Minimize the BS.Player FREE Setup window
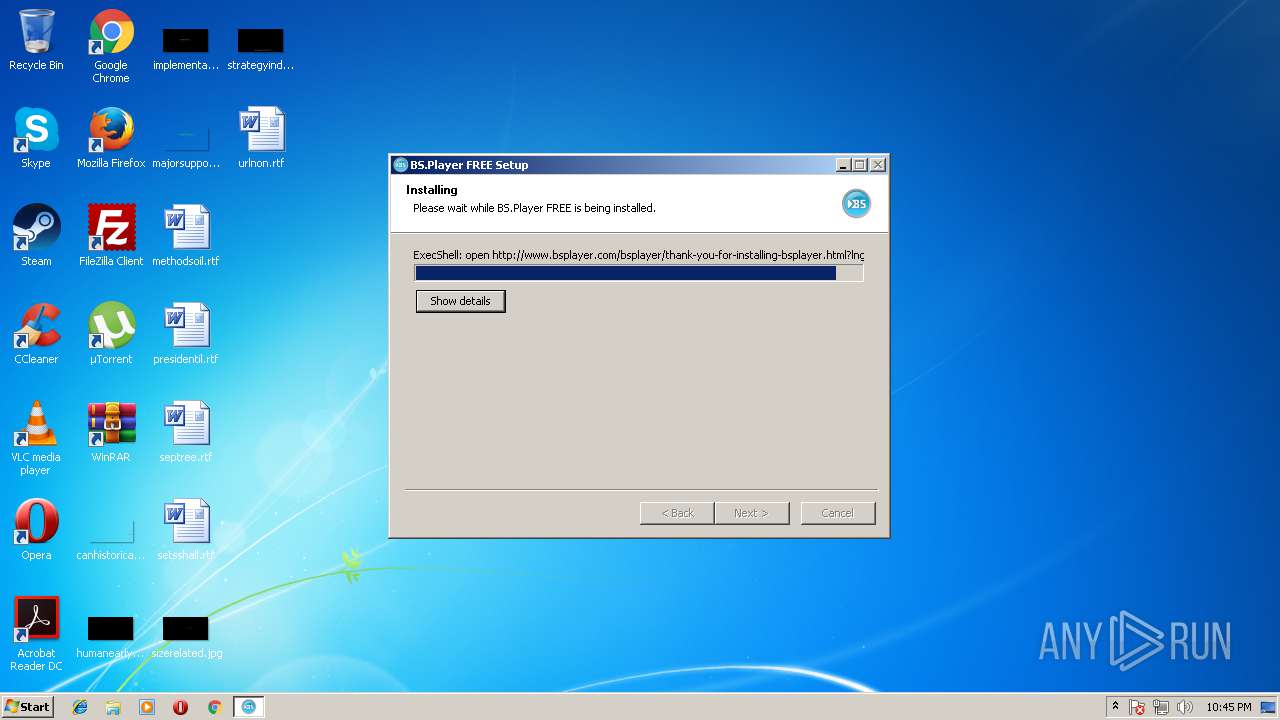The width and height of the screenshot is (1280, 720). [x=843, y=165]
